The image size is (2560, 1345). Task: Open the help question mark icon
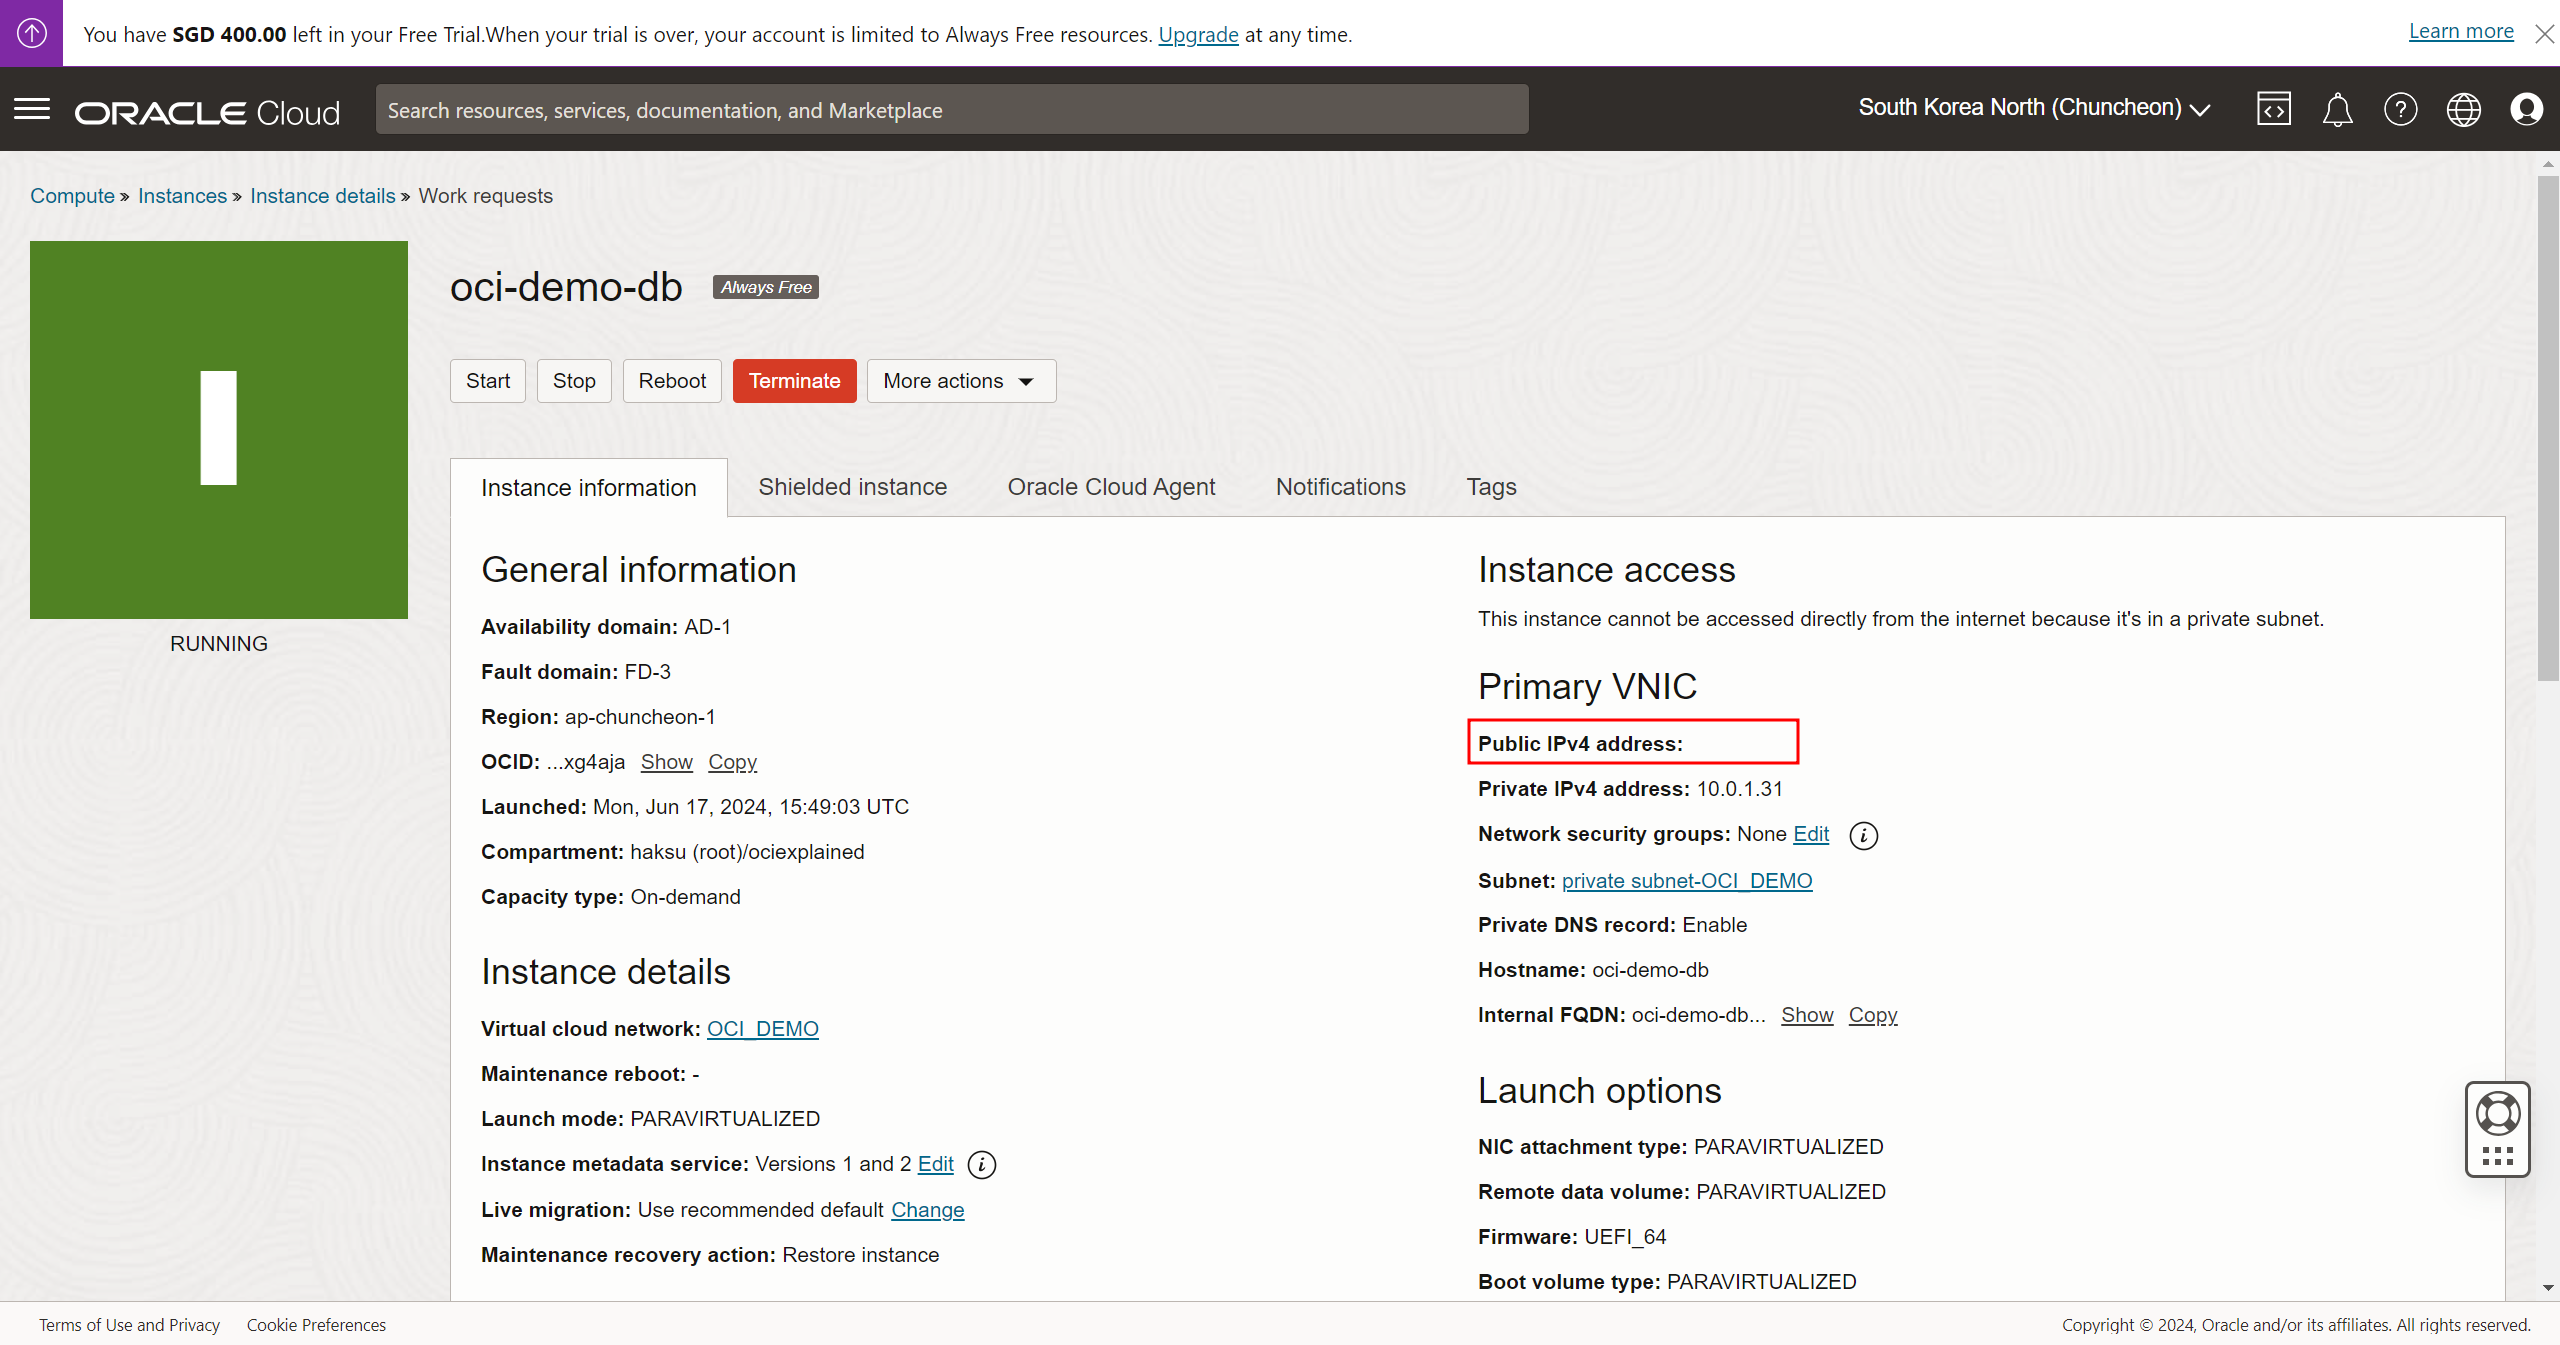[x=2400, y=109]
